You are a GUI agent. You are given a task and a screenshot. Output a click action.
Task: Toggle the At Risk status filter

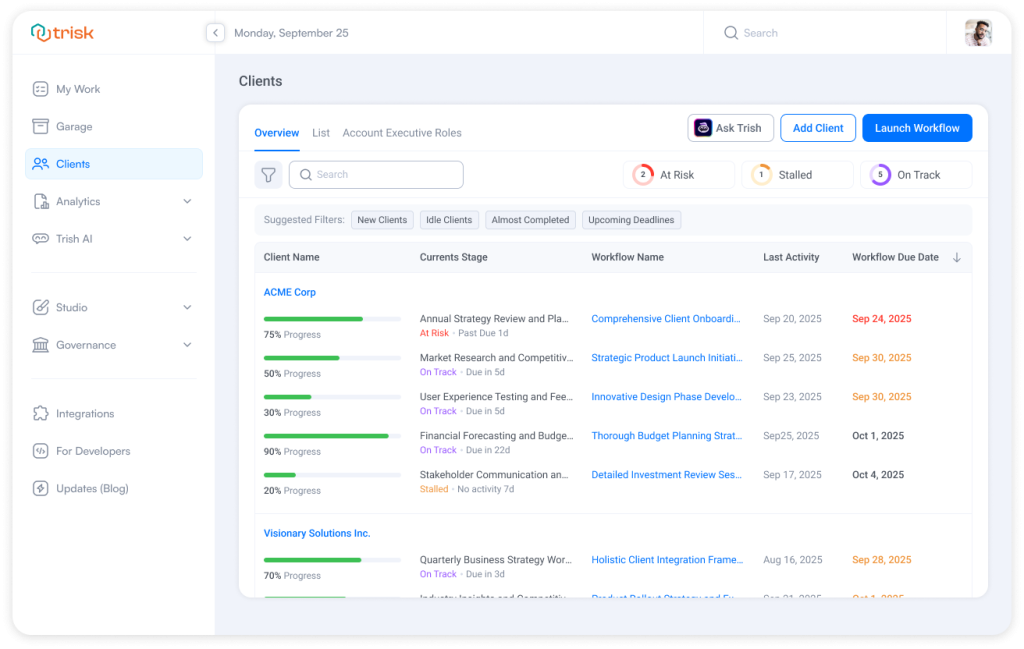pos(679,174)
